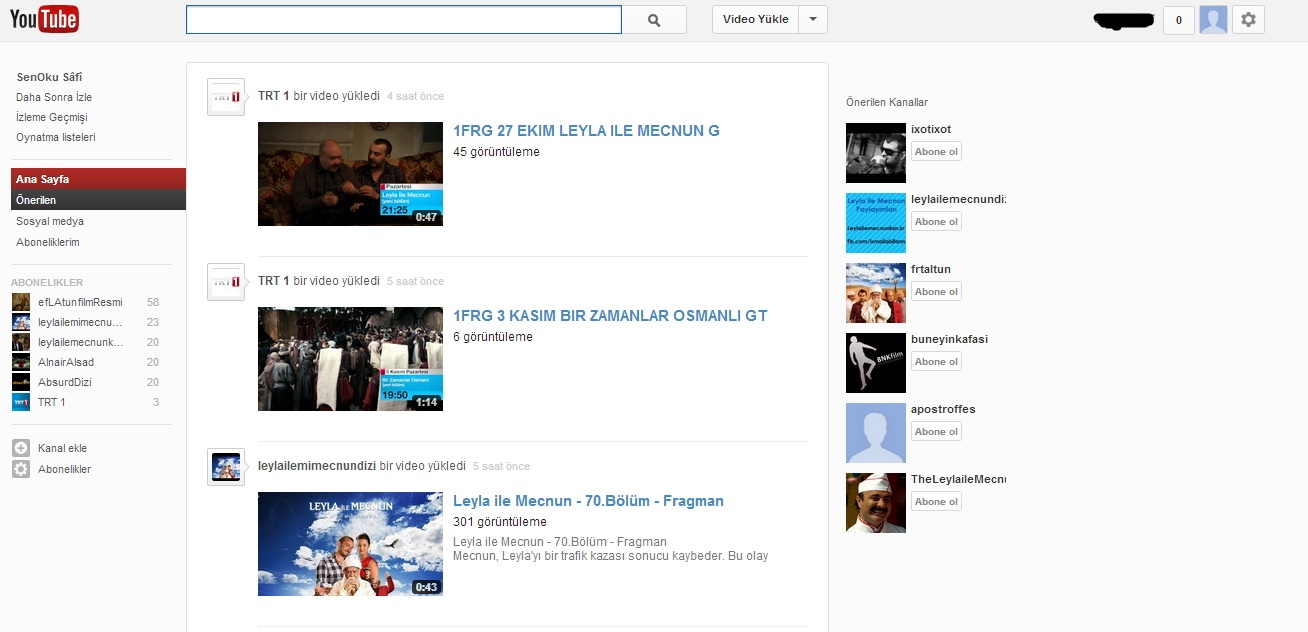Screen dimensions: 1308x632
Task: Click TRT 1 avatar beside LEYLA ILE MECNUN feed item
Action: tap(226, 97)
